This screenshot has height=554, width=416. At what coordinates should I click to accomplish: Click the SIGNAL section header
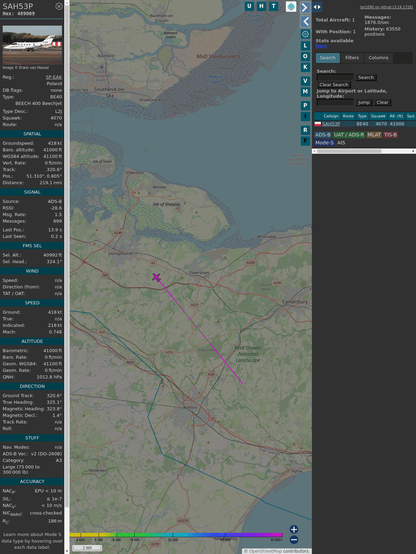[32, 192]
